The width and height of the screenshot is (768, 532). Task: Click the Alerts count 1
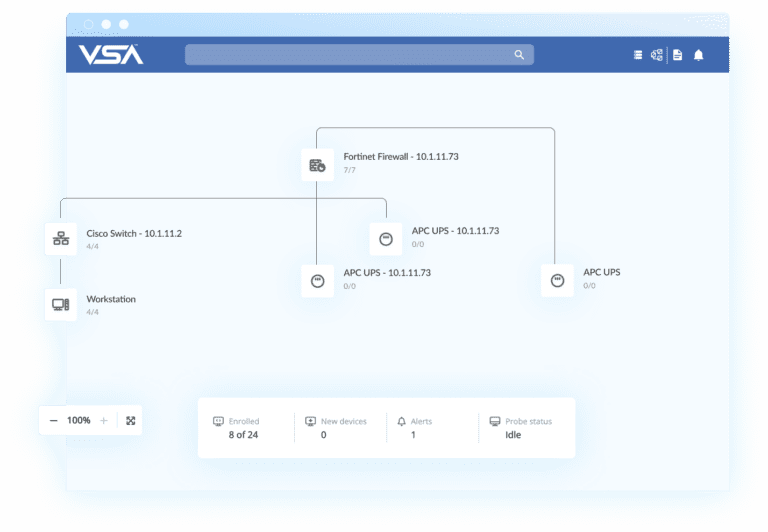point(413,435)
